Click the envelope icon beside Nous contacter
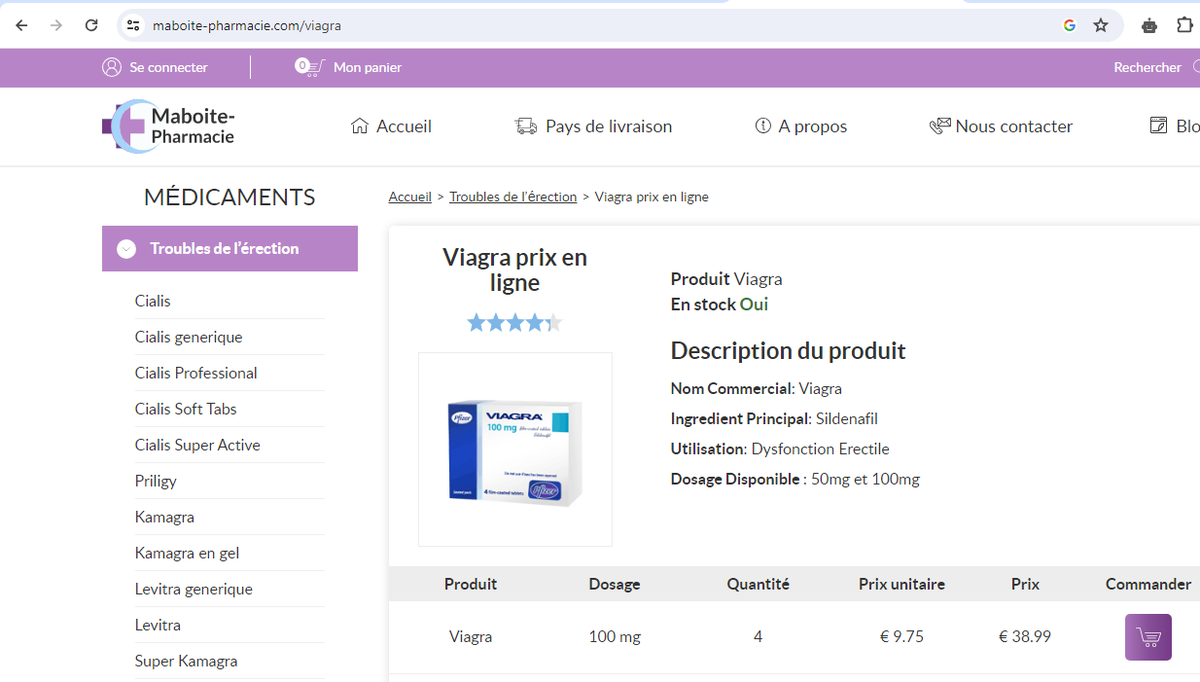 939,126
